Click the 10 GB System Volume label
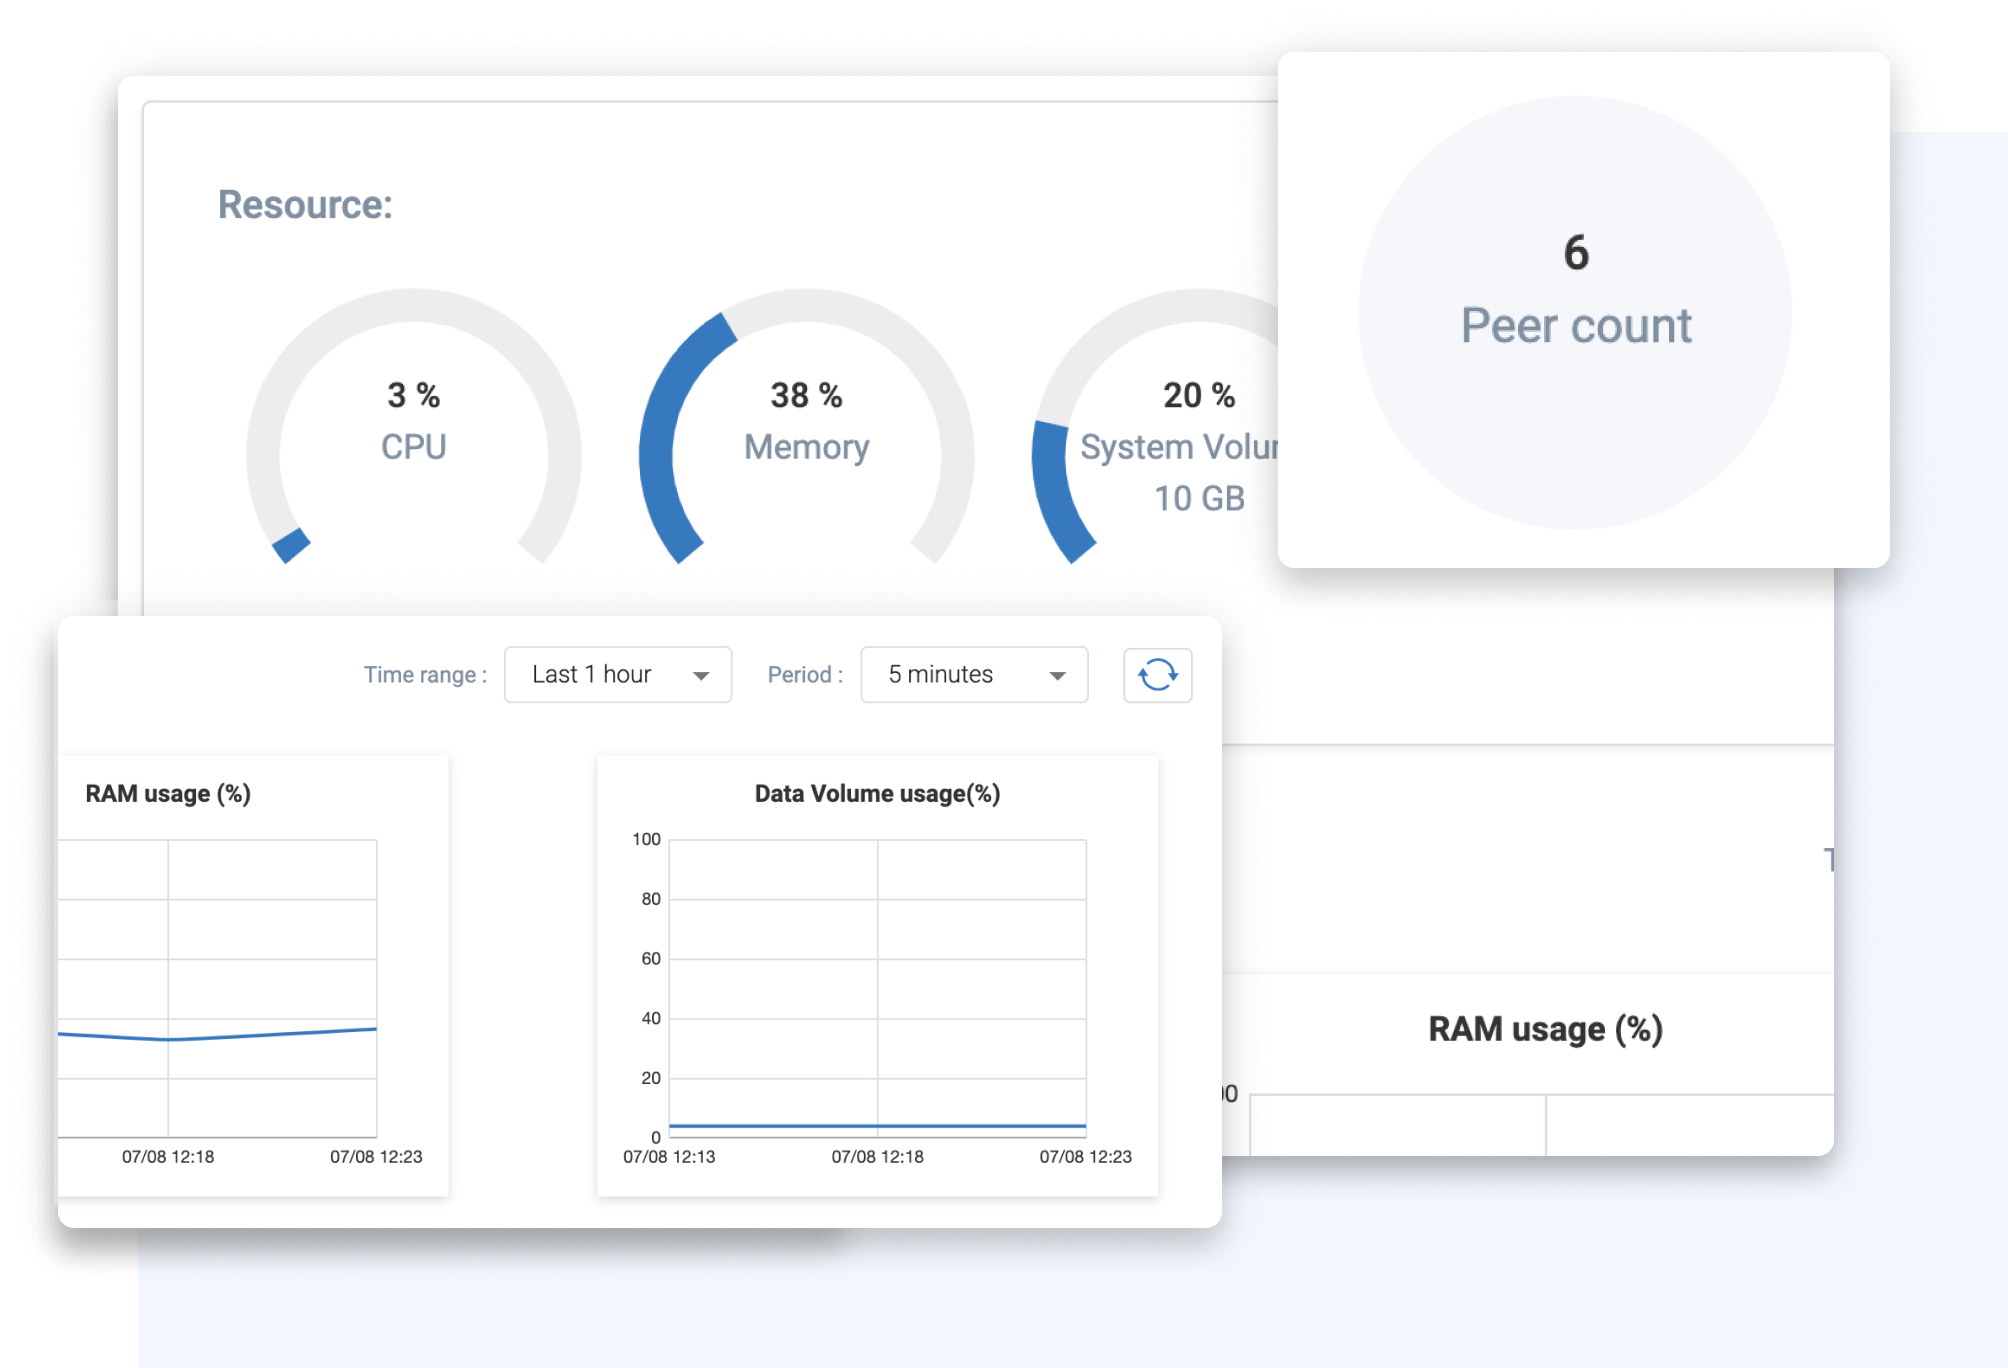 [x=1199, y=498]
